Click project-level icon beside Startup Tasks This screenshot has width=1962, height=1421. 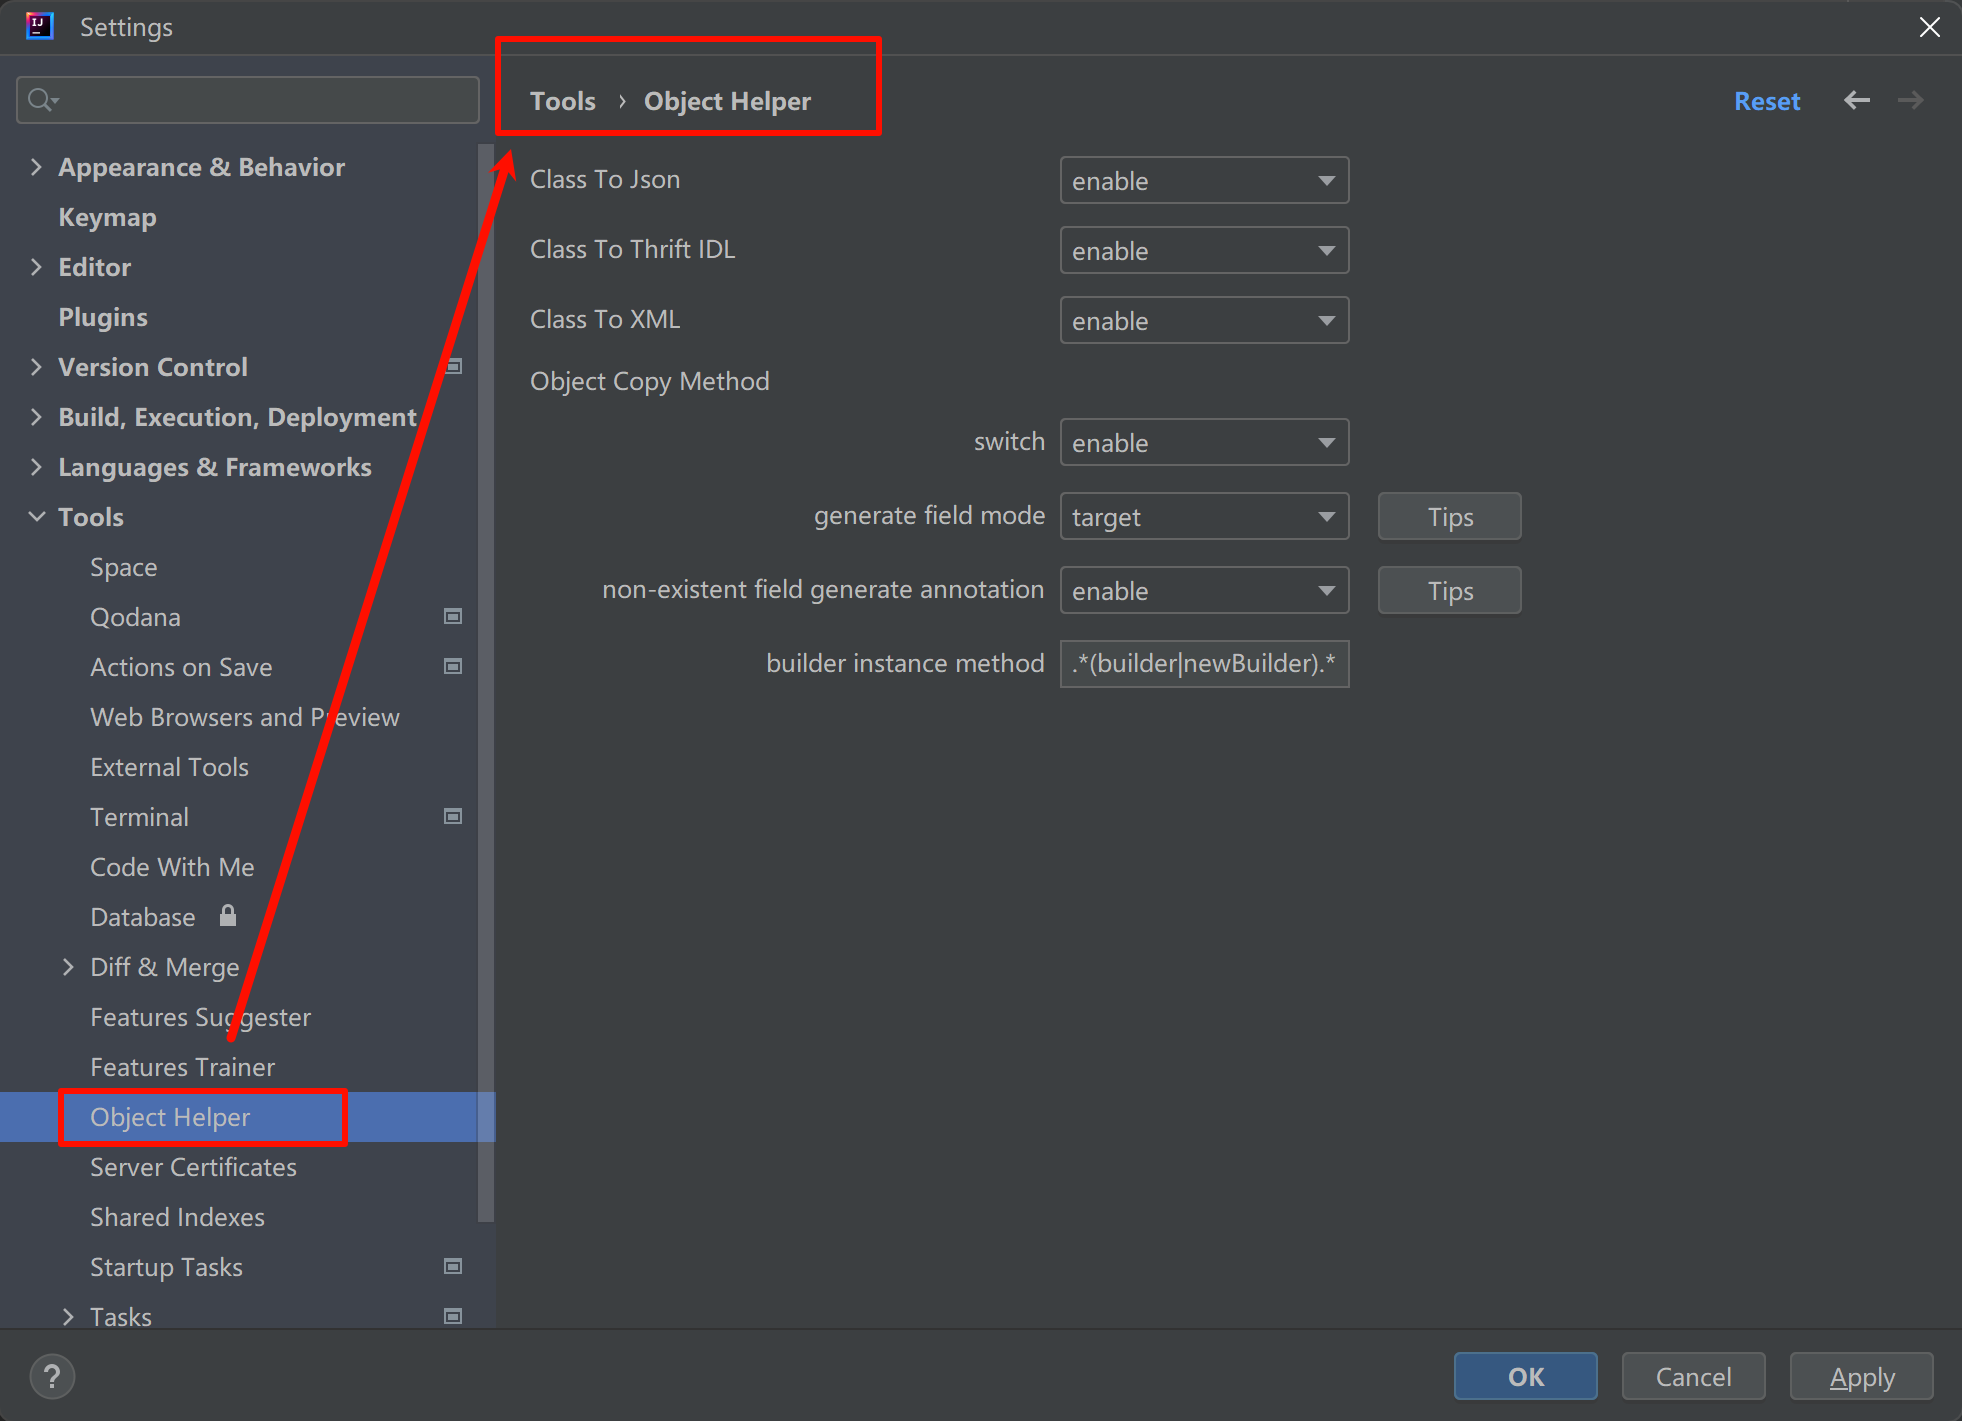(453, 1267)
